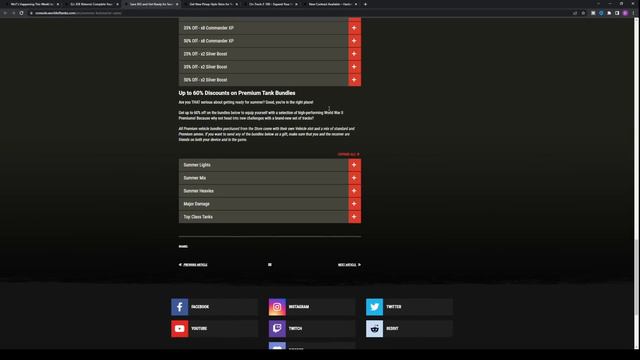
Task: Open the Instagram text link
Action: [x=299, y=307]
